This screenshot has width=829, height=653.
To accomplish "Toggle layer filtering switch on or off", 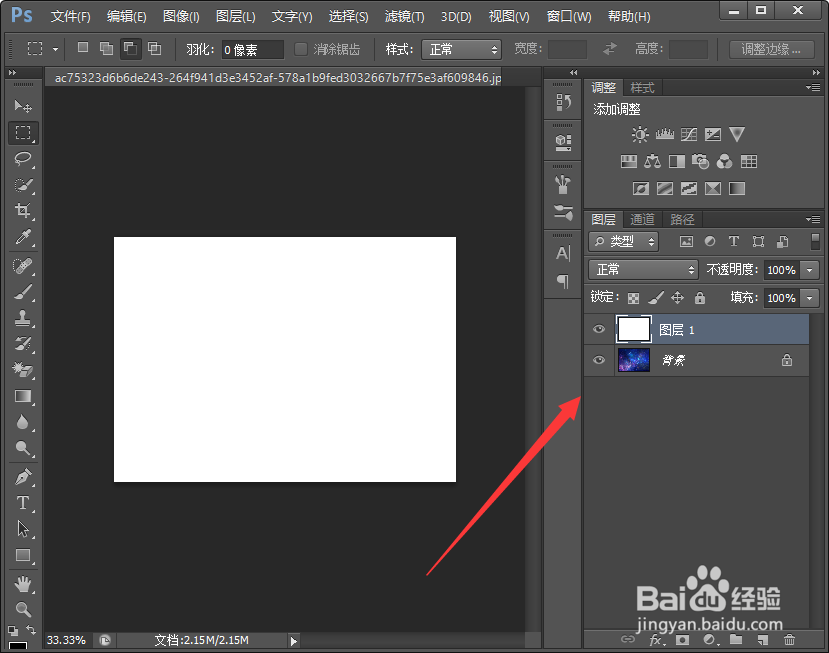I will (815, 241).
